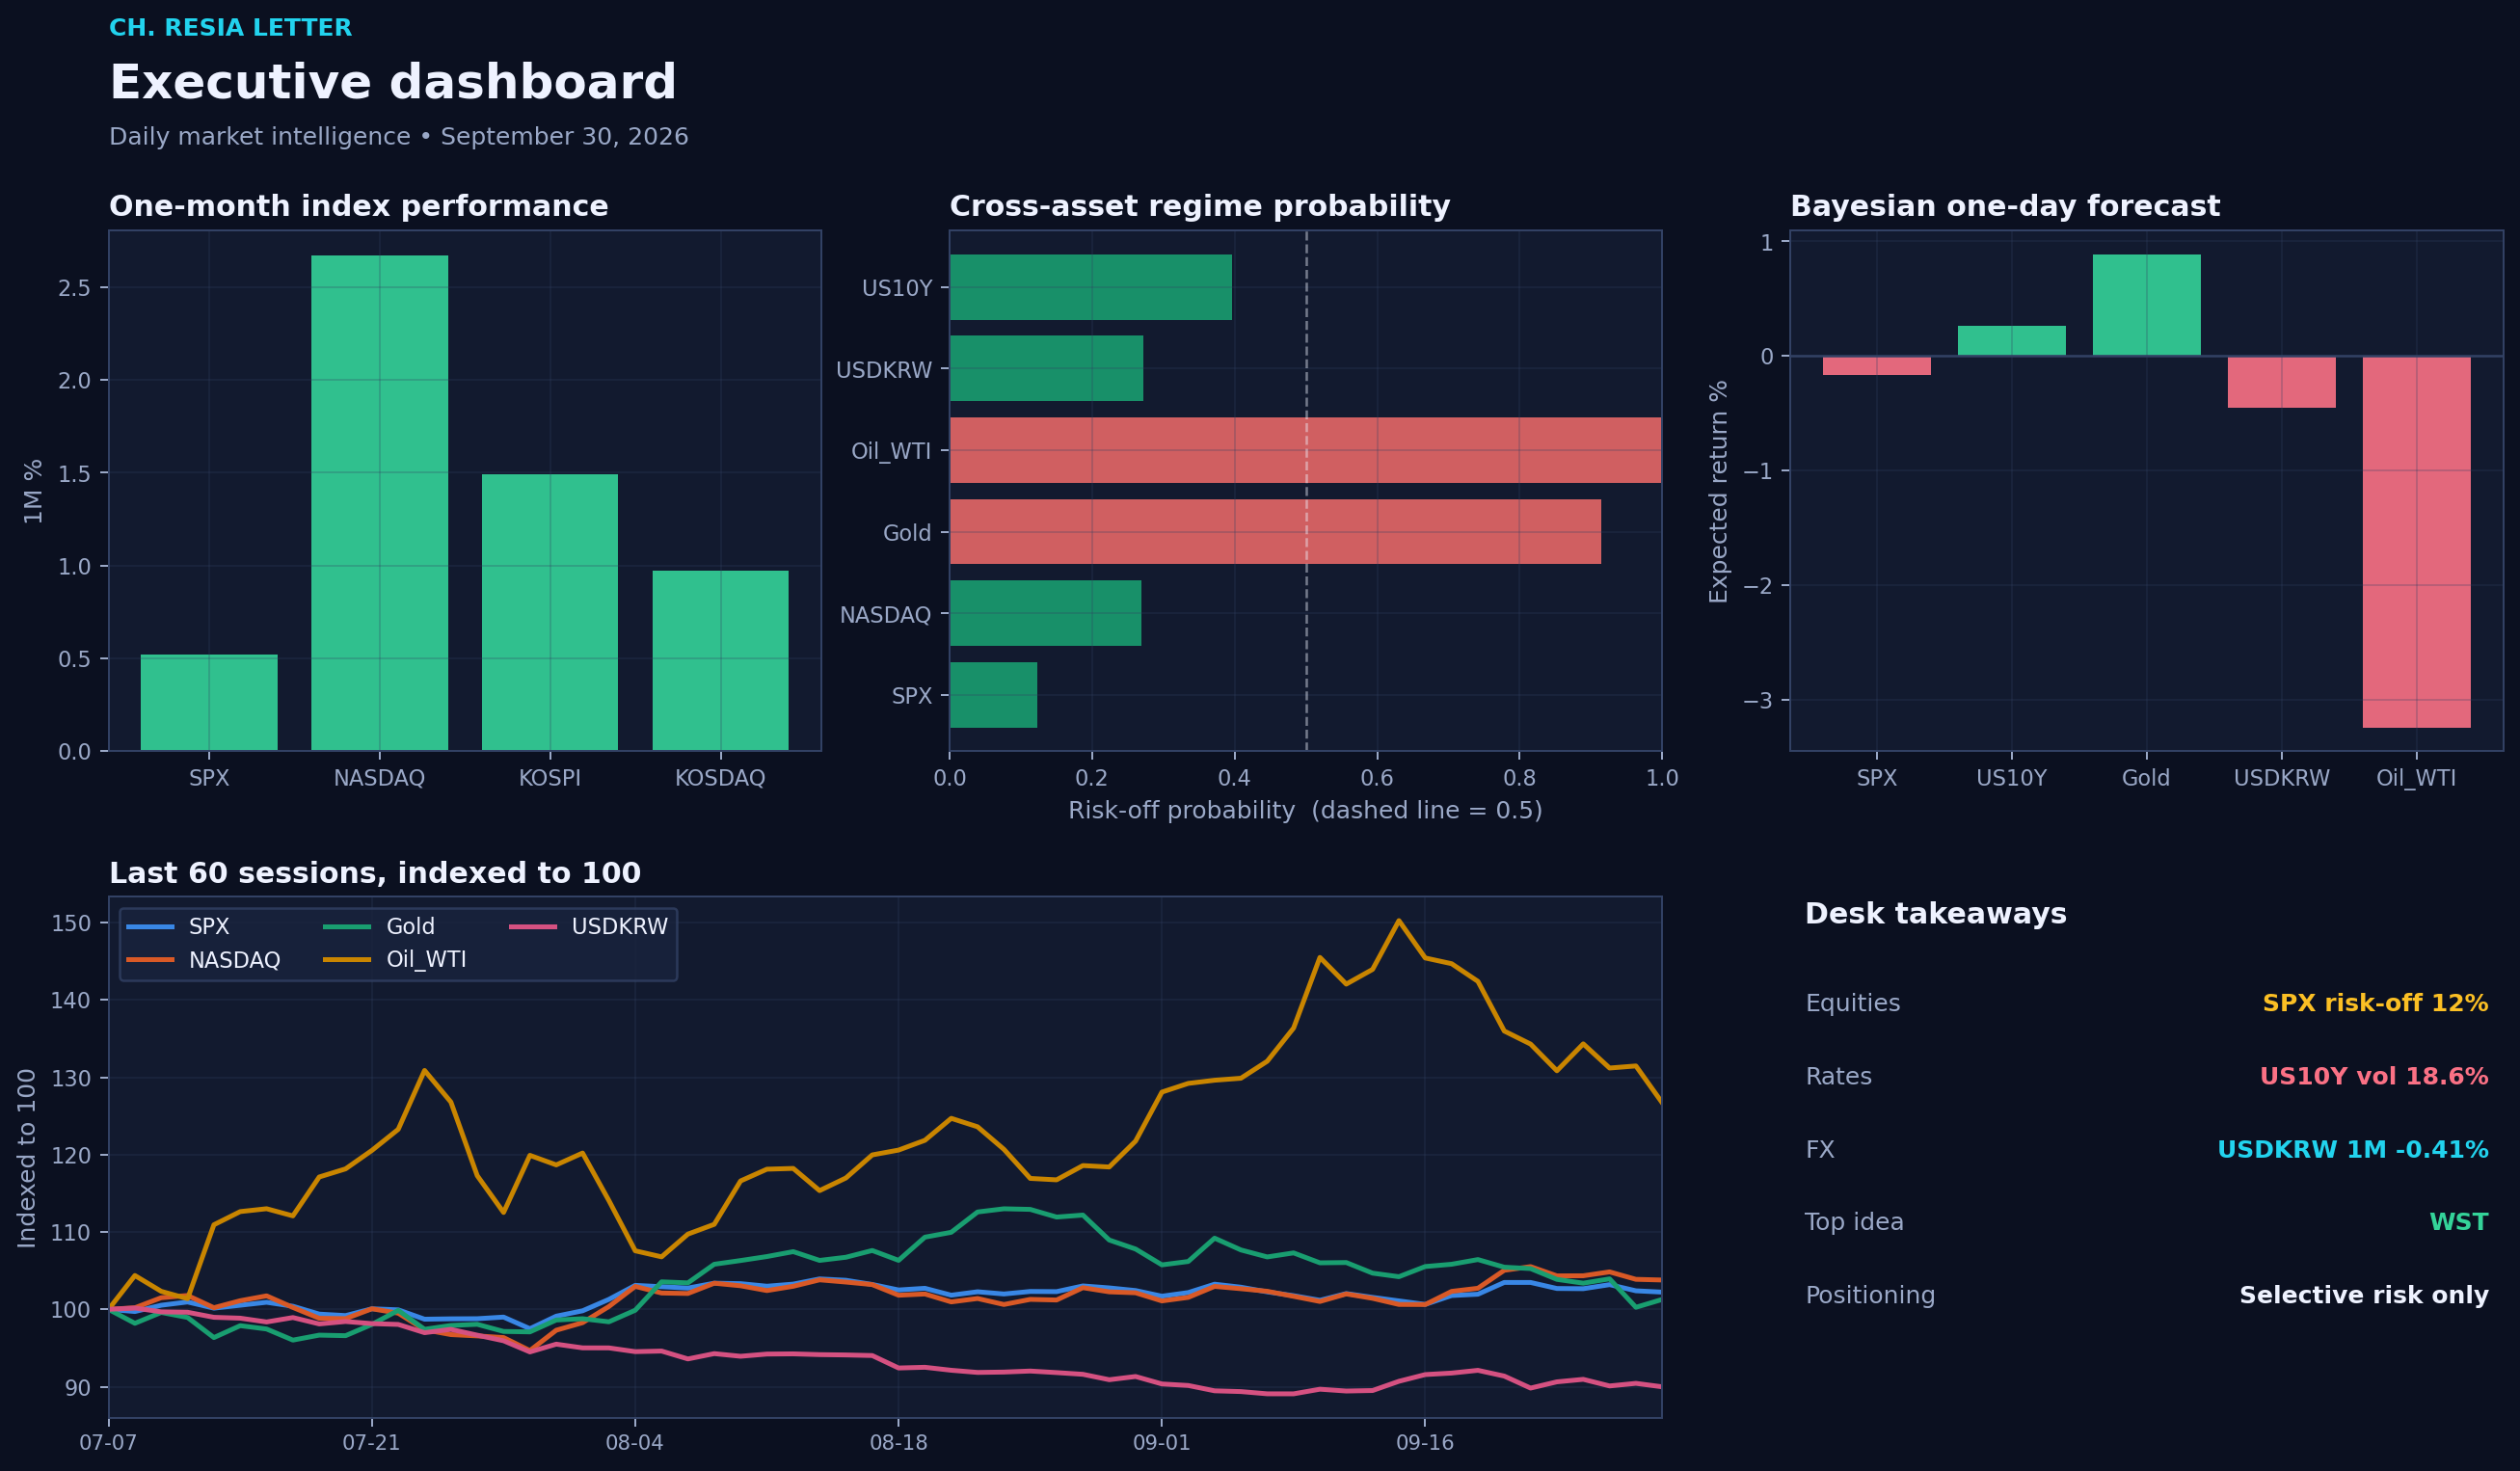Select the Oil_WTI red regime probability bar

[1305, 450]
